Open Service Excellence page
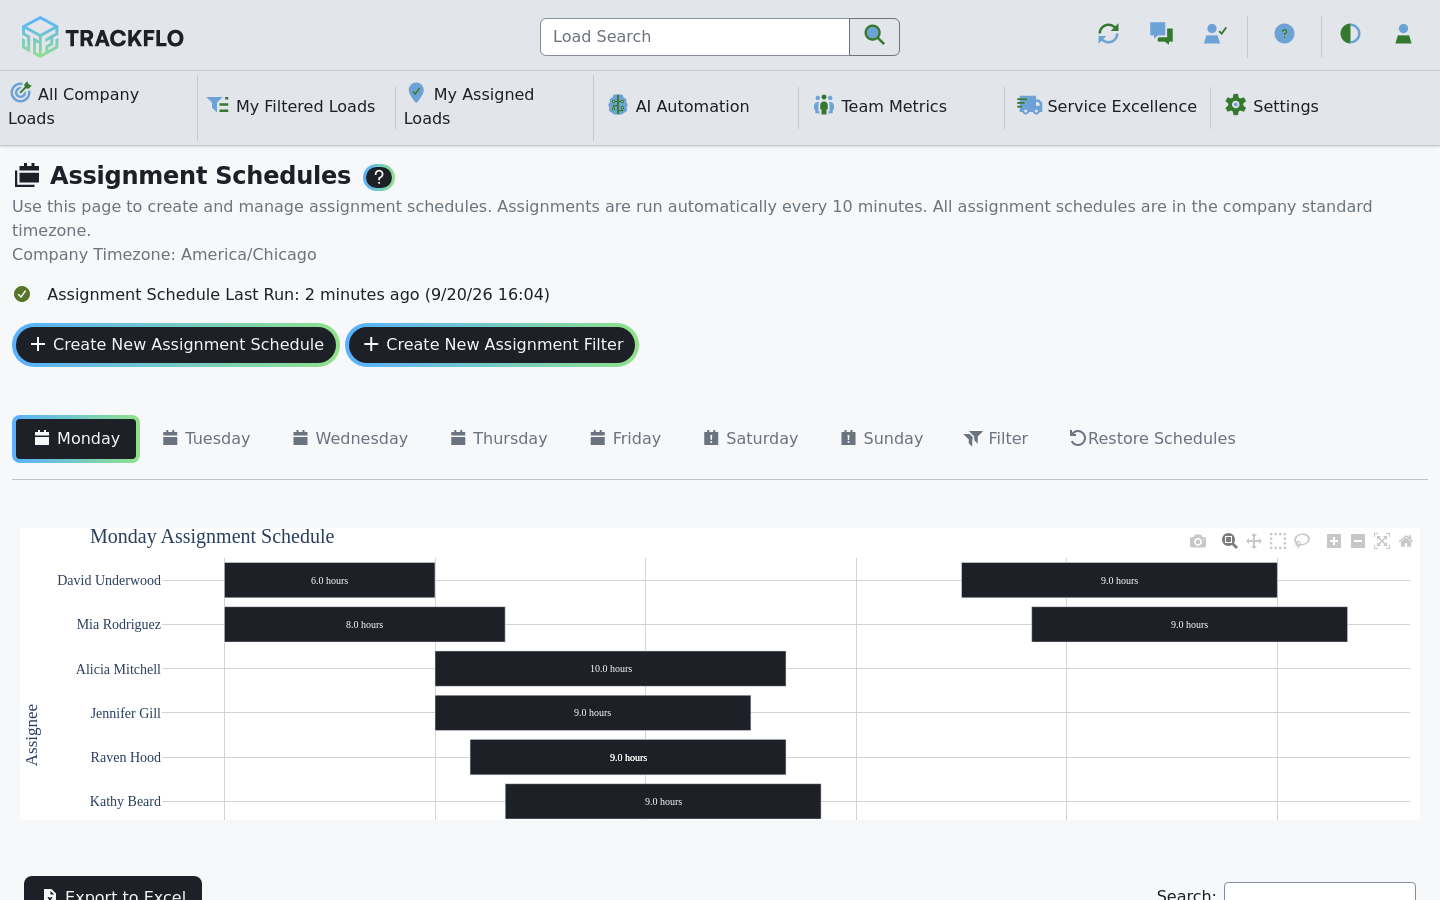This screenshot has height=900, width=1440. point(1107,106)
